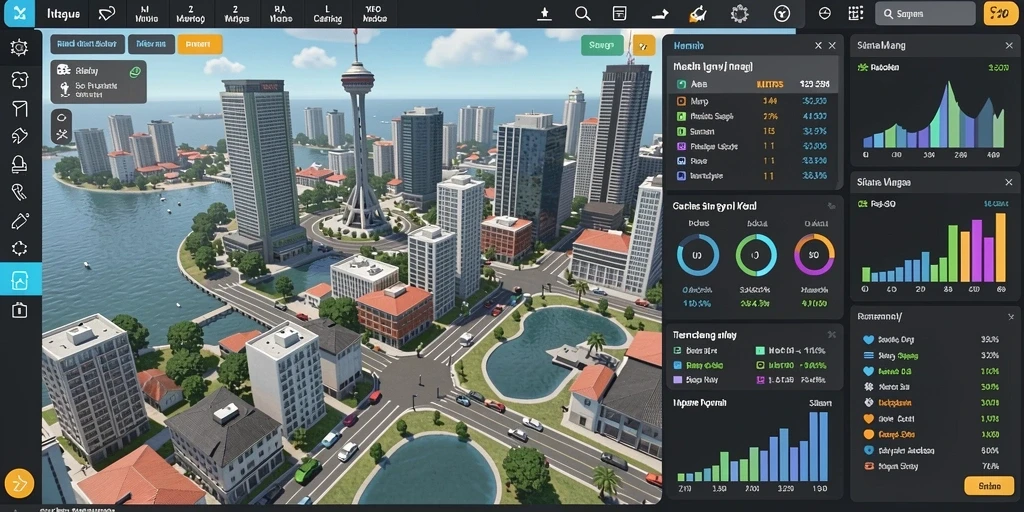This screenshot has width=1024, height=512.
Task: Expand the small icon beside the donut charts panel title
Action: [x=831, y=206]
